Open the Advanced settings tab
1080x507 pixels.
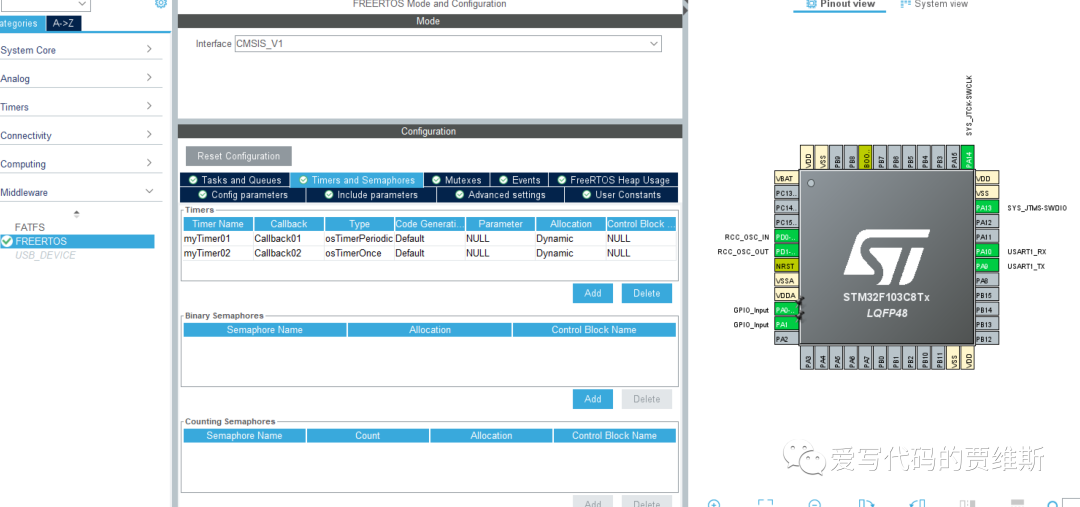500,195
